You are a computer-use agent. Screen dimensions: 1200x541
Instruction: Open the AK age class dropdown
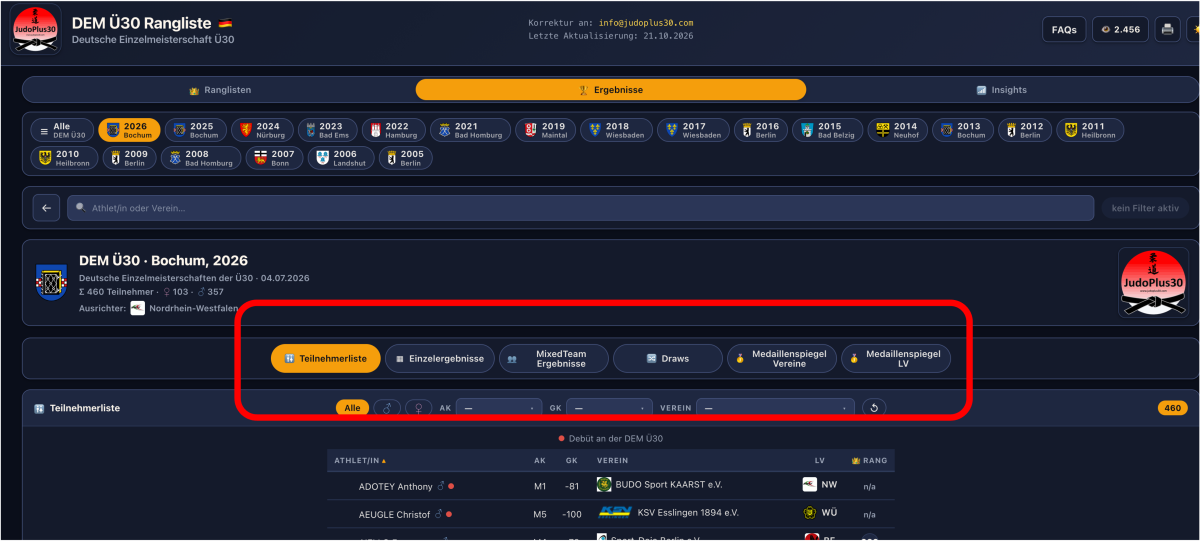(499, 408)
